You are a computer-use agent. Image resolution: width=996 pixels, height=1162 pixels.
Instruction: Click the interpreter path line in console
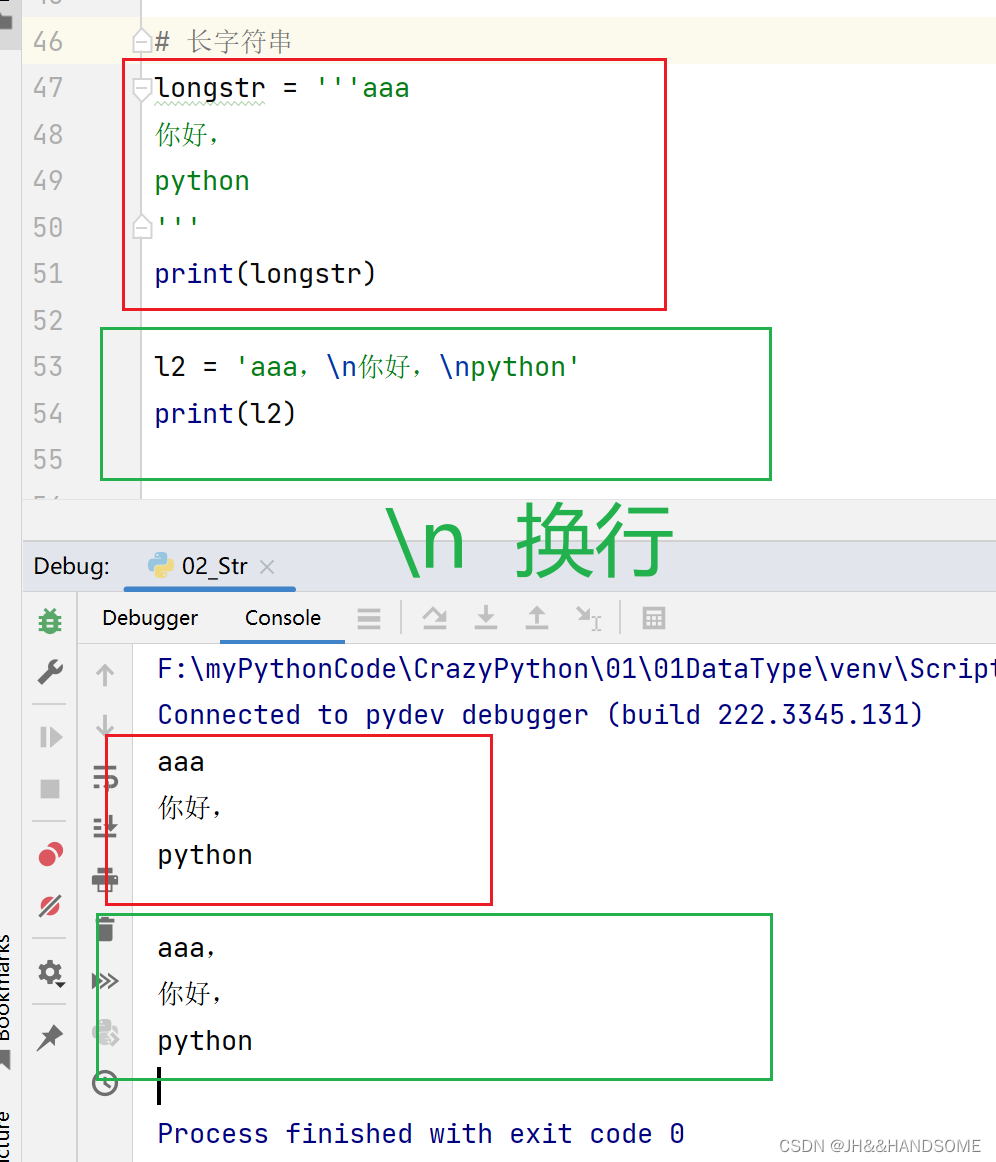coord(575,668)
